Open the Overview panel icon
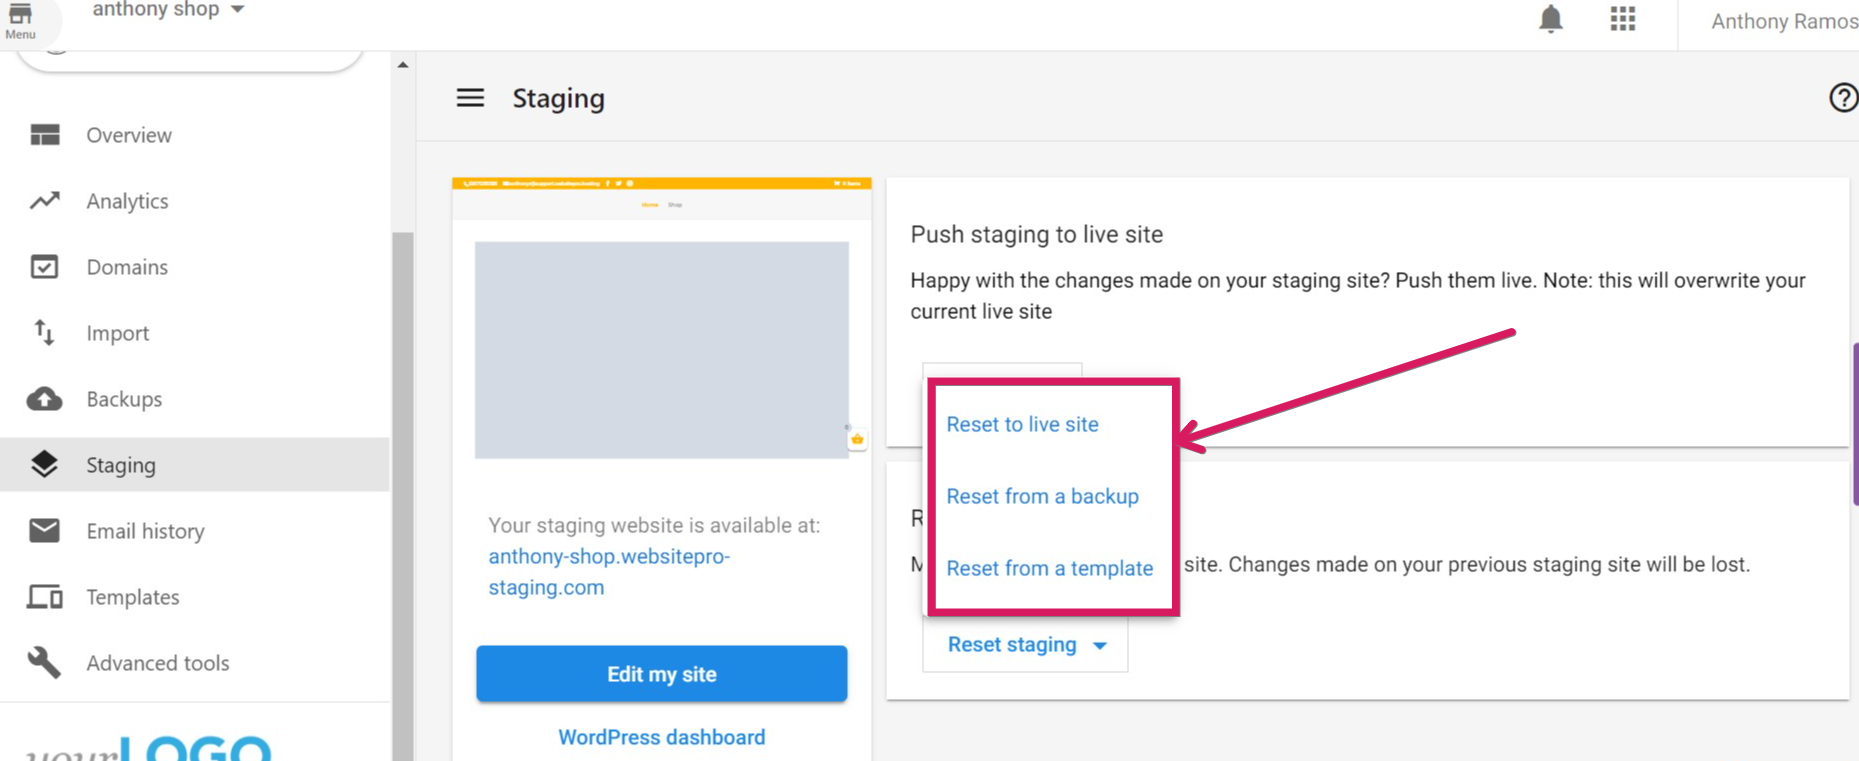Image resolution: width=1859 pixels, height=761 pixels. pos(44,135)
